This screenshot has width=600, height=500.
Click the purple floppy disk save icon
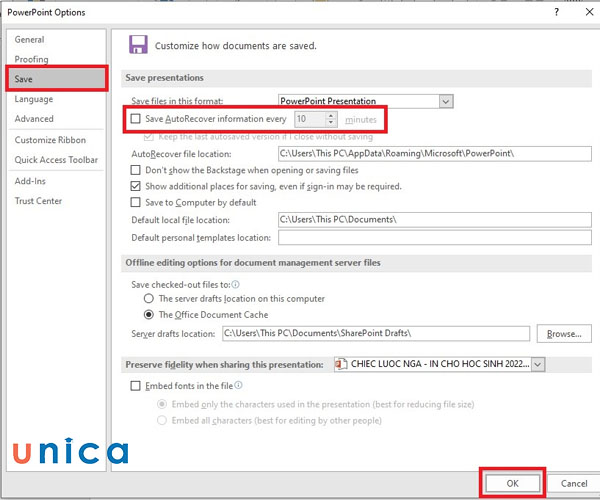click(138, 44)
